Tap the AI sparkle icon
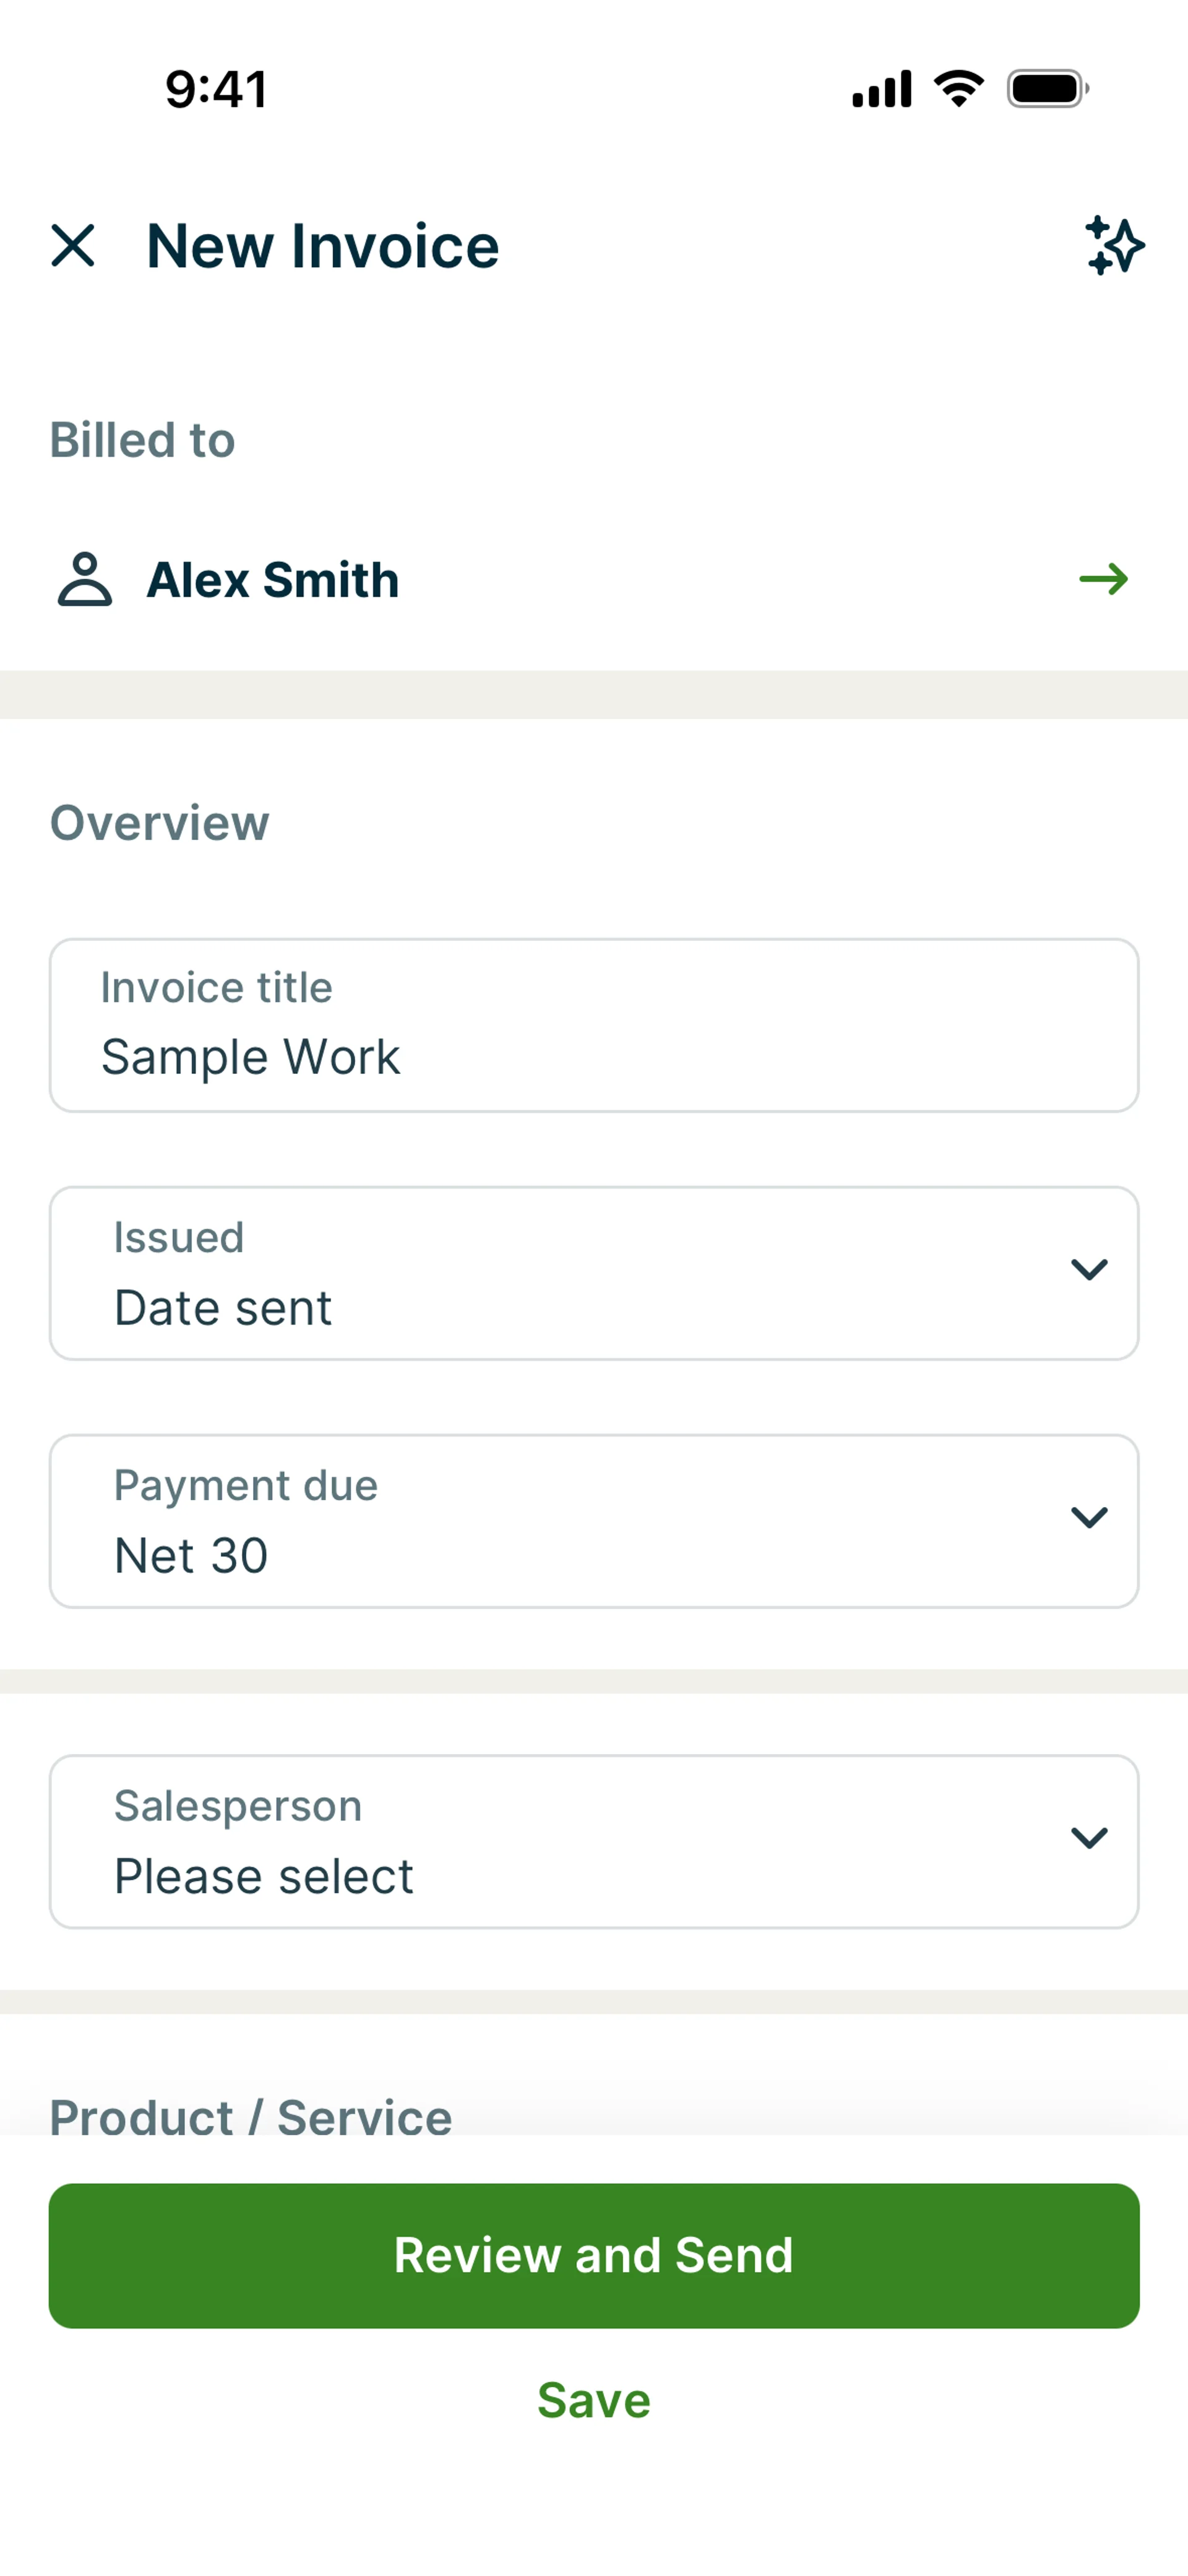The image size is (1188, 2576). (1114, 246)
